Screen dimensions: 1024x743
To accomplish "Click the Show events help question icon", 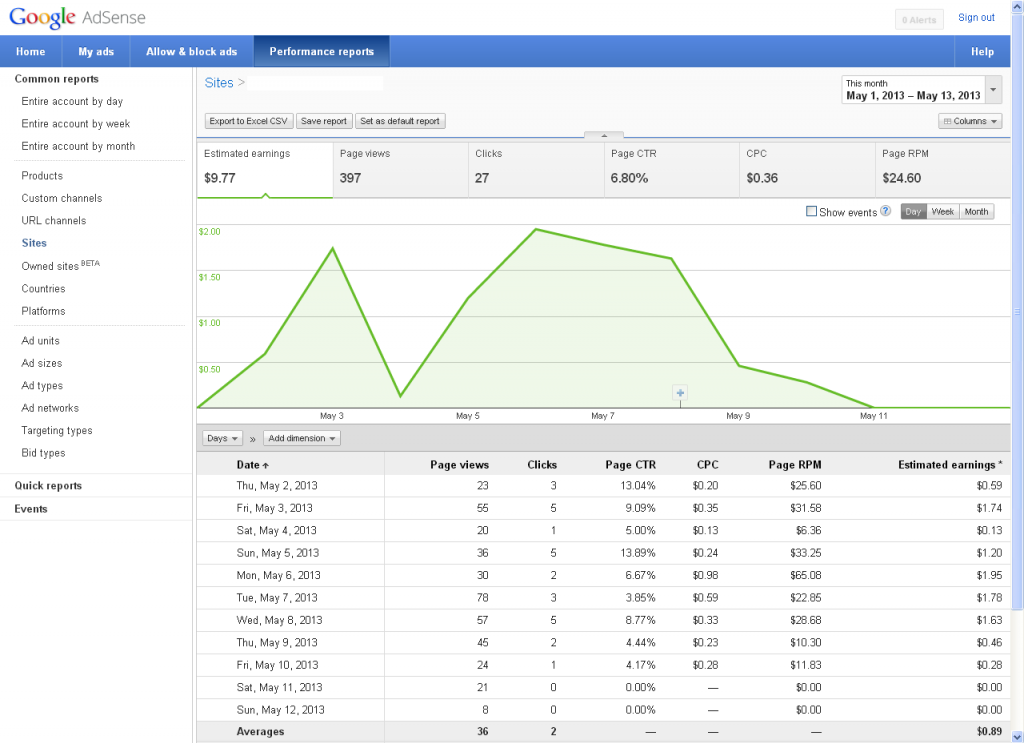I will [885, 212].
